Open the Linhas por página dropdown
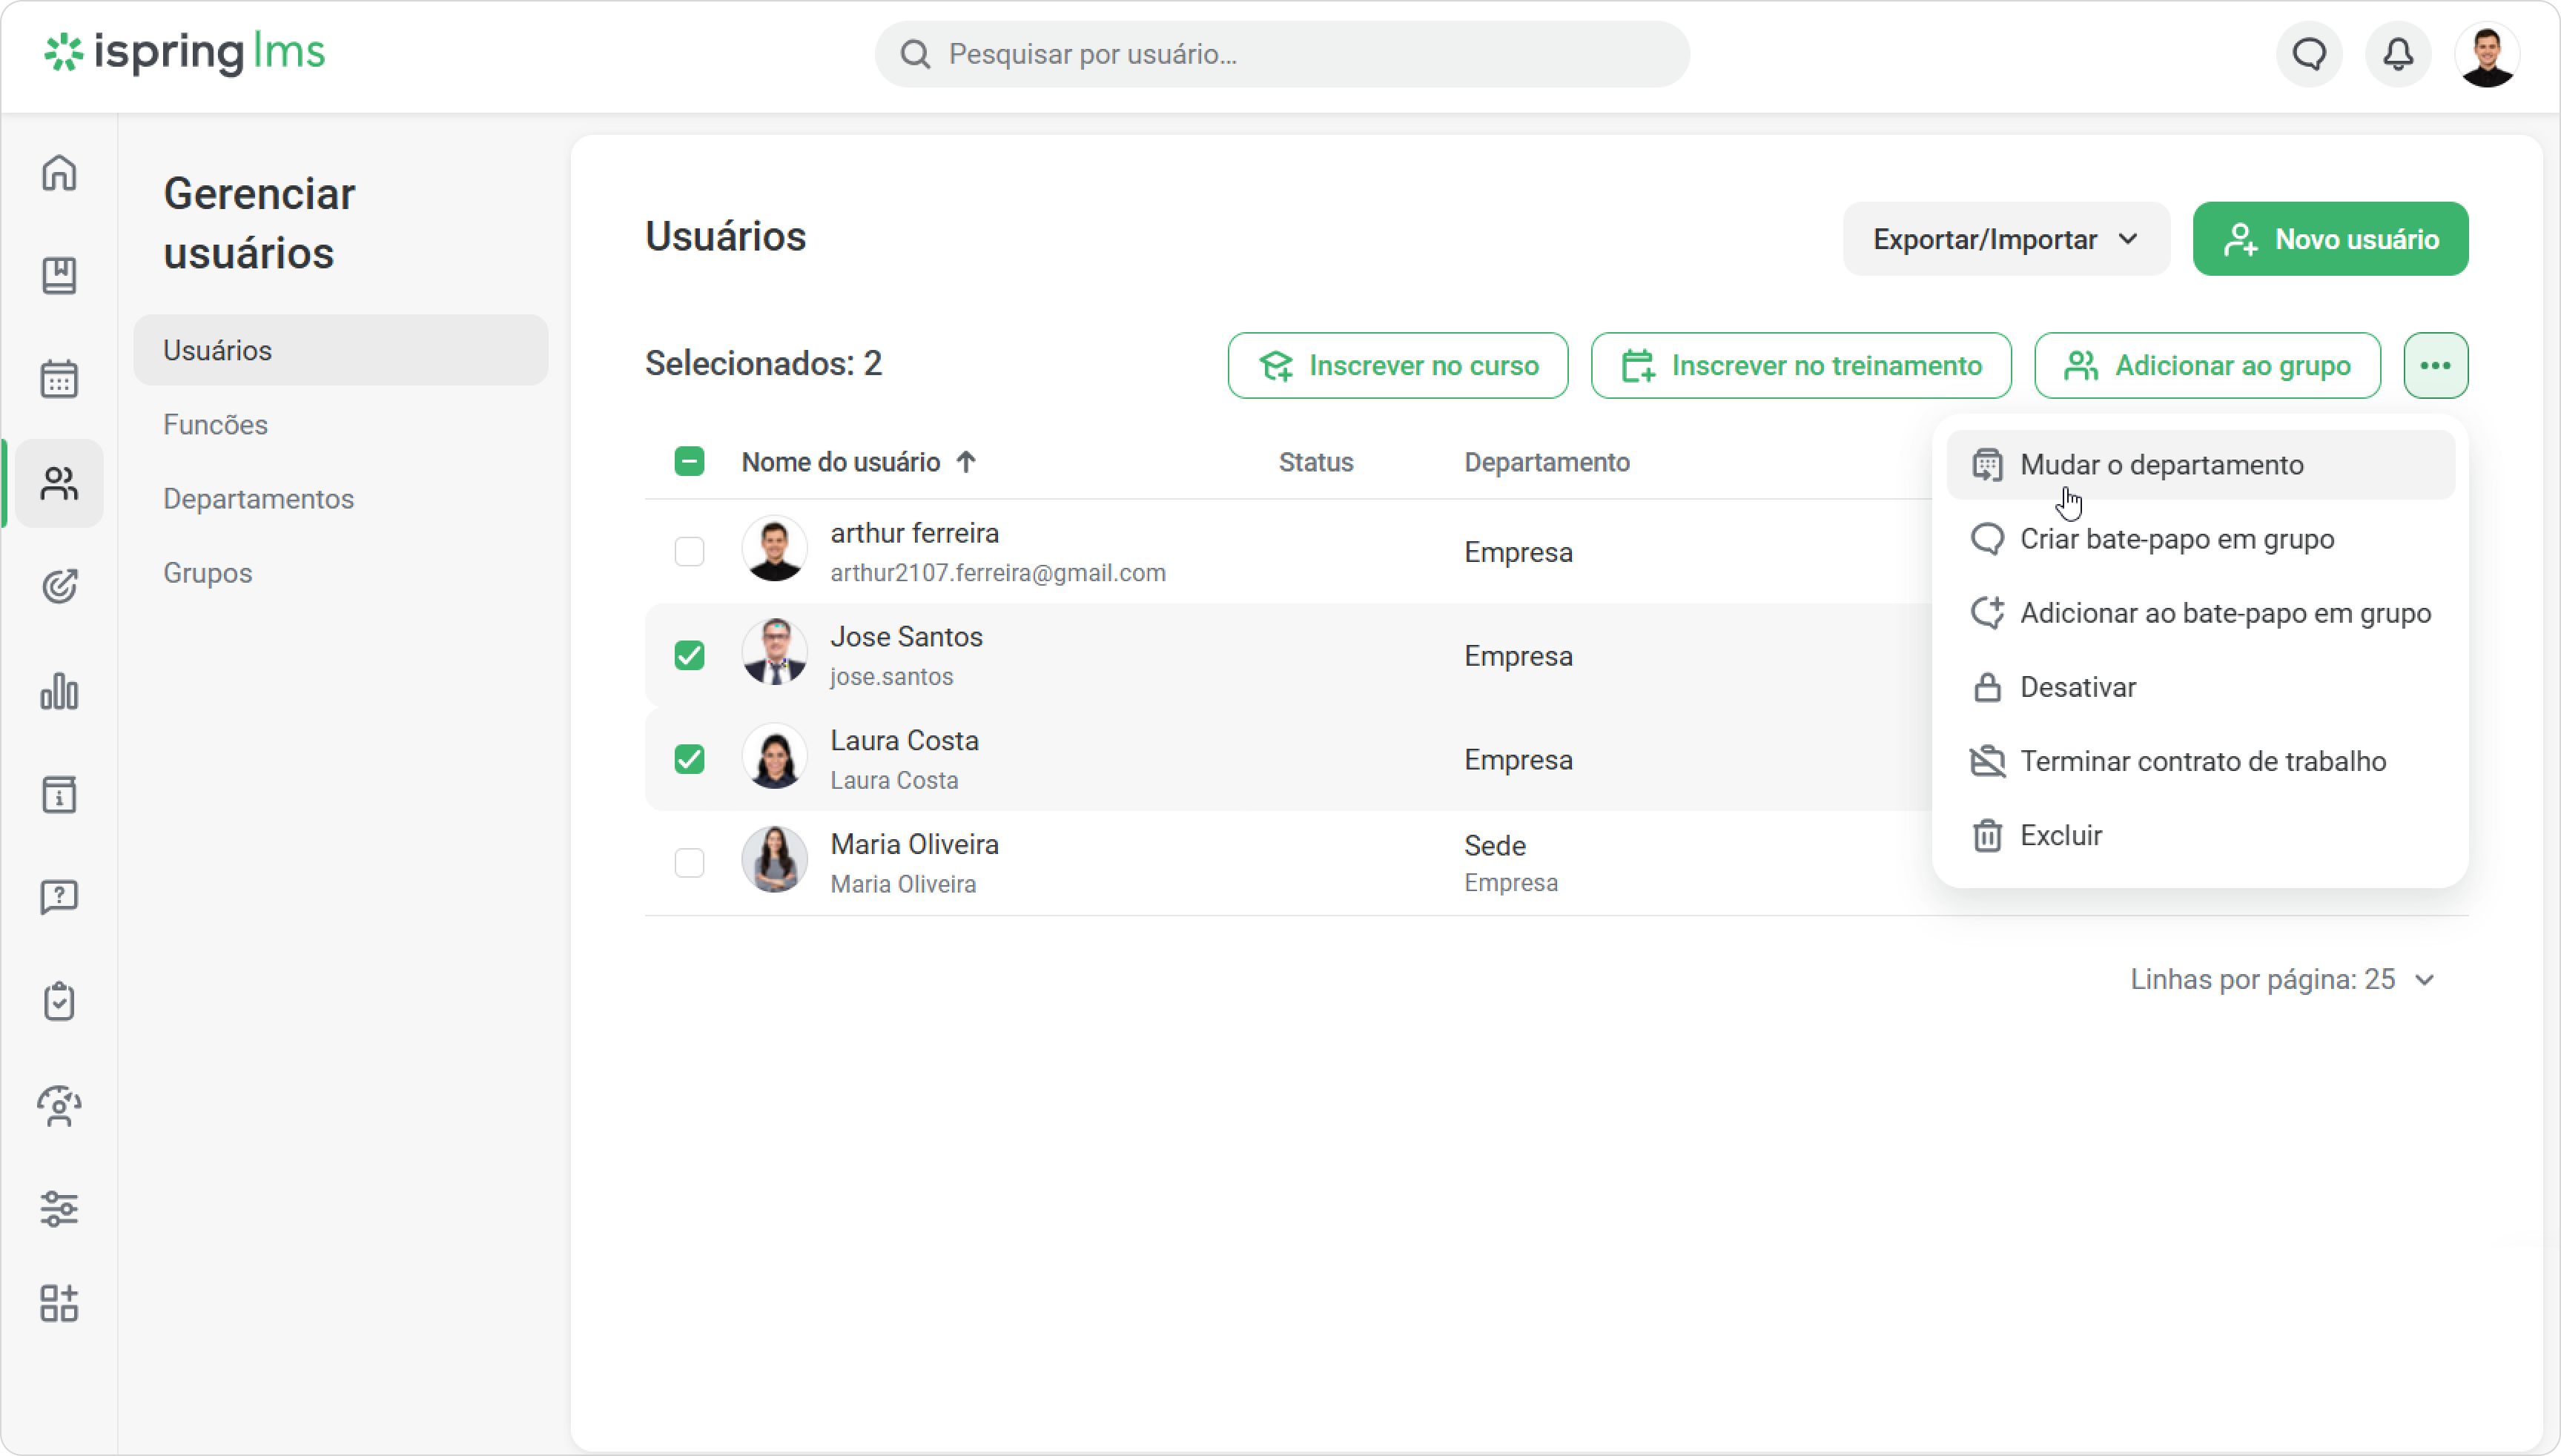This screenshot has width=2561, height=1456. 2282,979
